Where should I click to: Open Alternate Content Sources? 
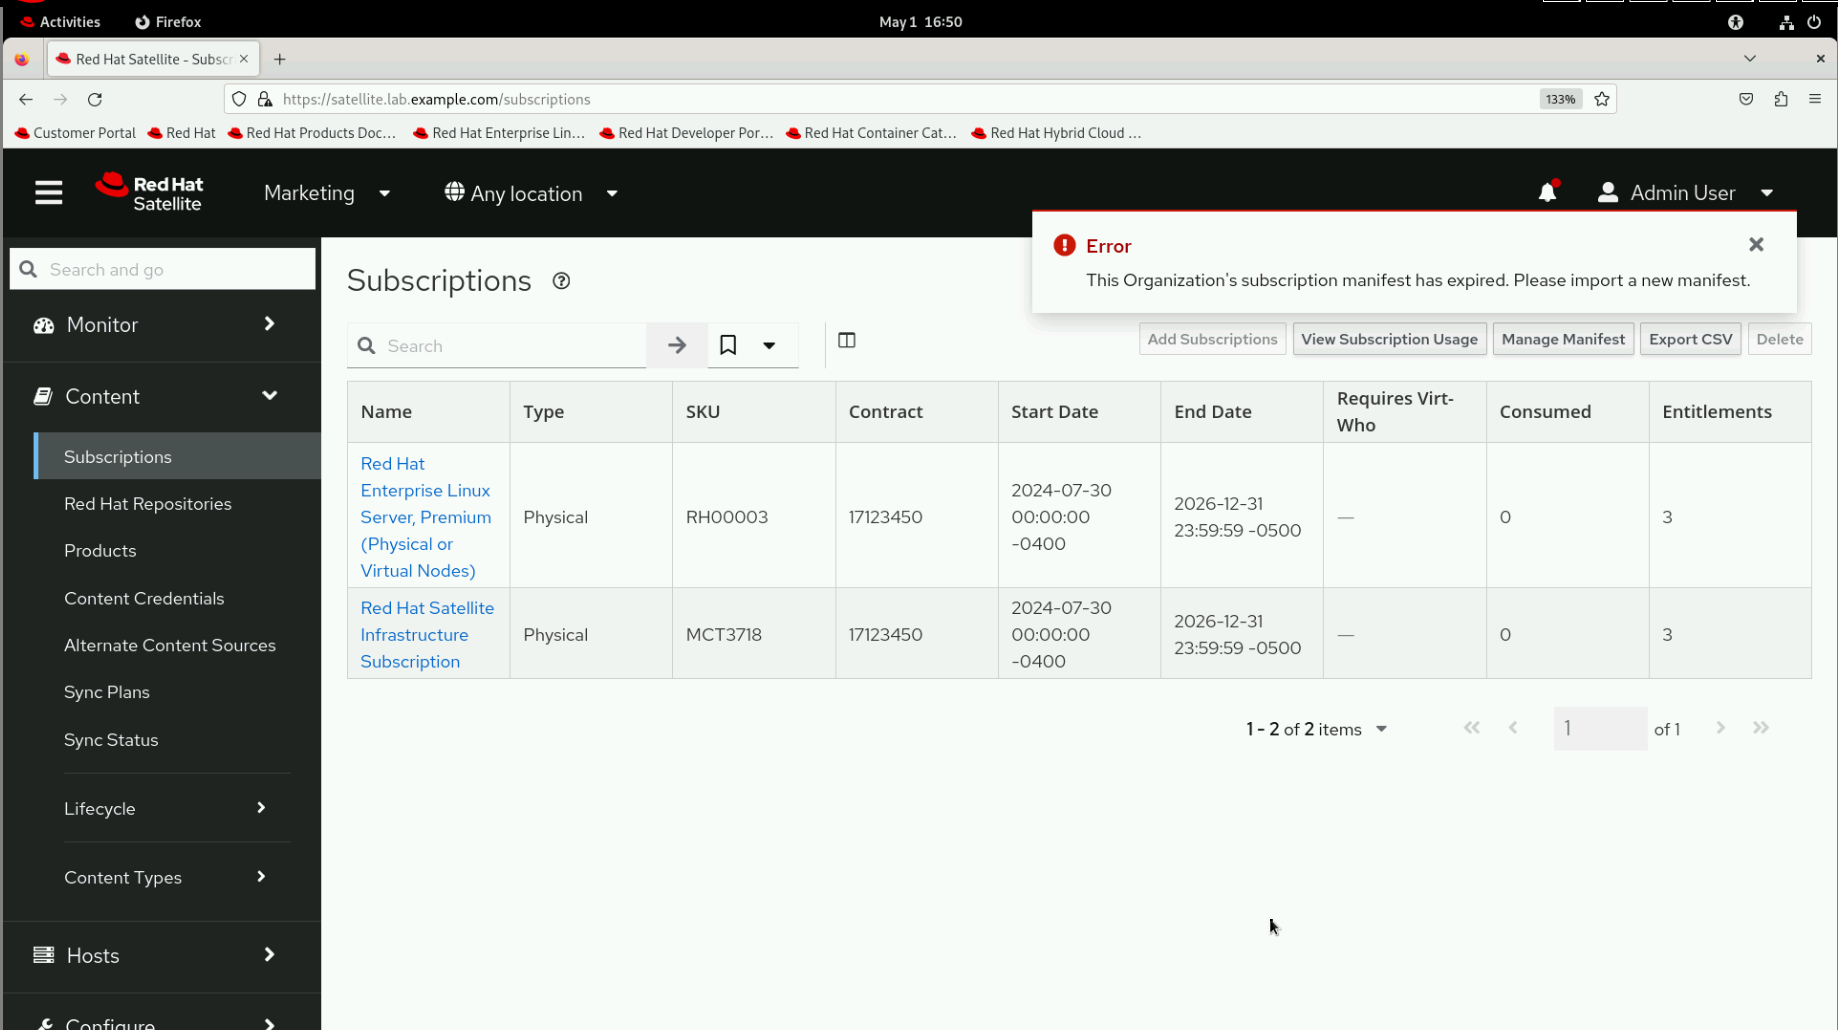[x=170, y=645]
